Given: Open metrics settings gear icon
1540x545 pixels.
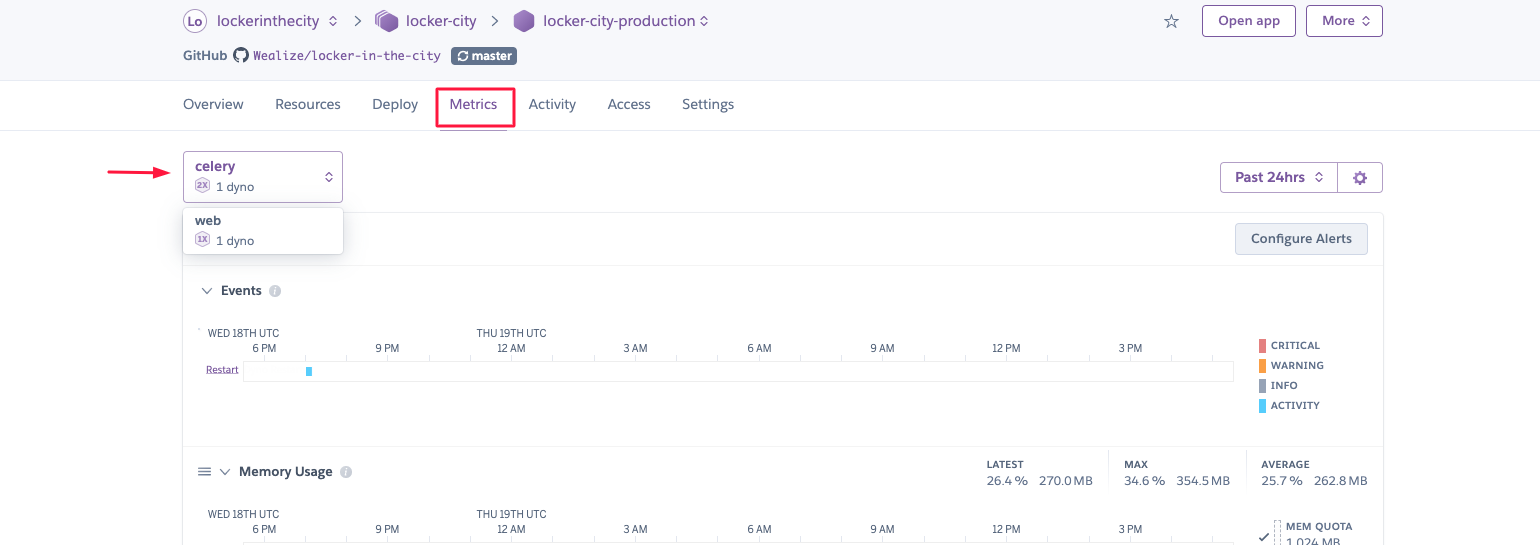Looking at the screenshot, I should 1360,177.
